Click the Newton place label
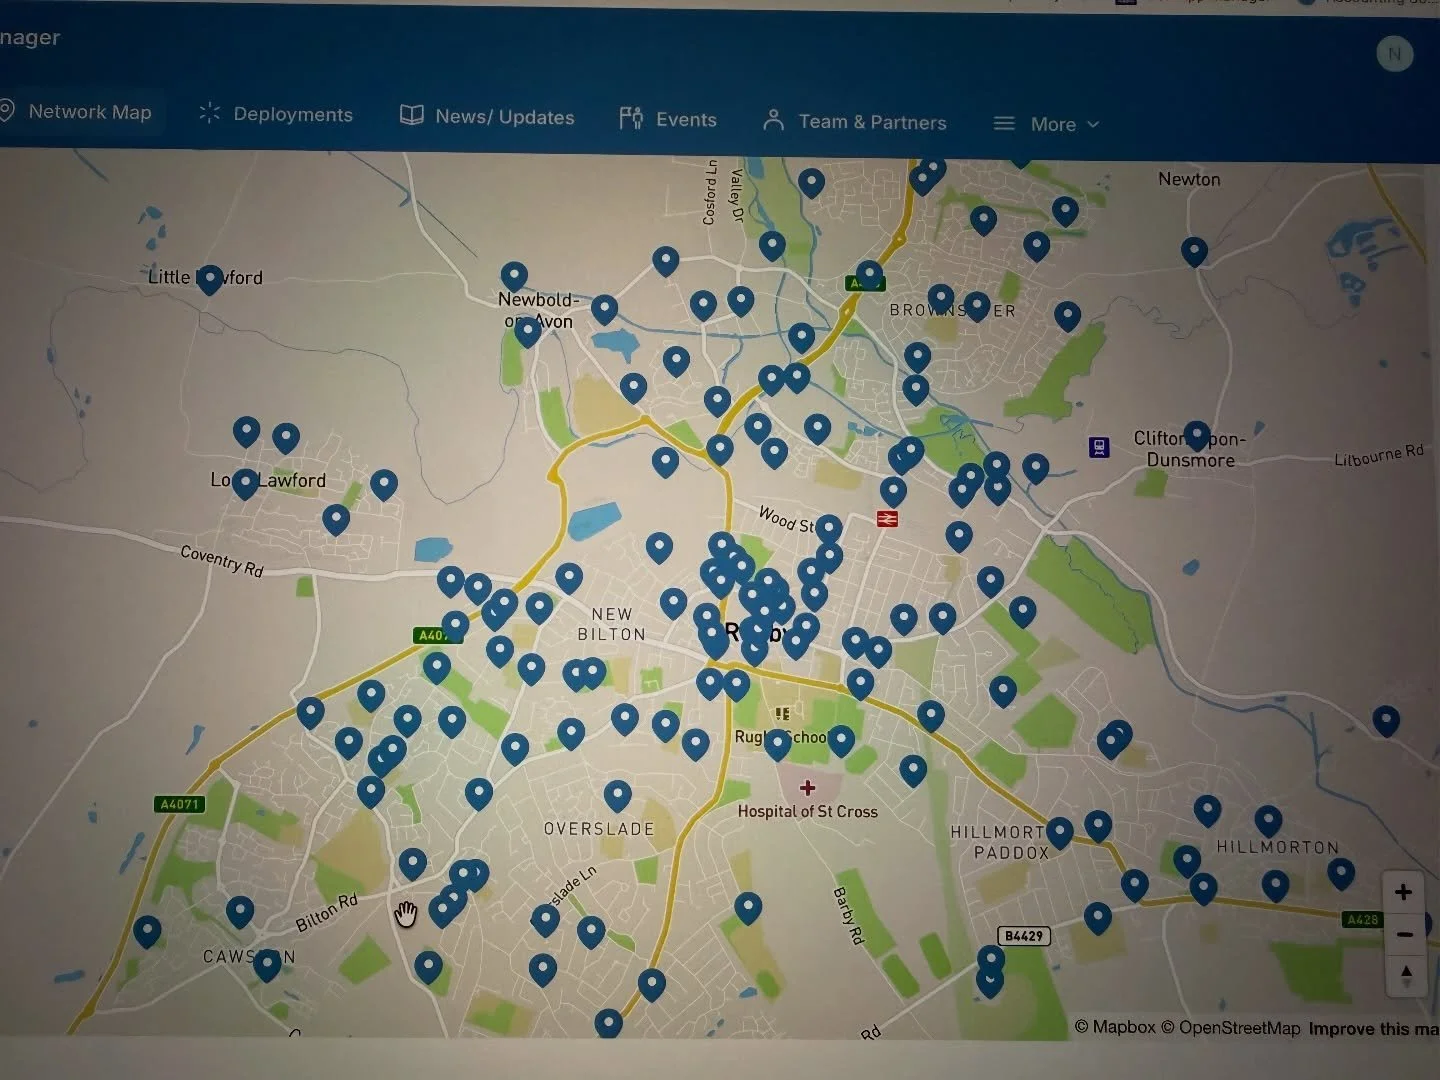Viewport: 1440px width, 1080px height. (1189, 179)
